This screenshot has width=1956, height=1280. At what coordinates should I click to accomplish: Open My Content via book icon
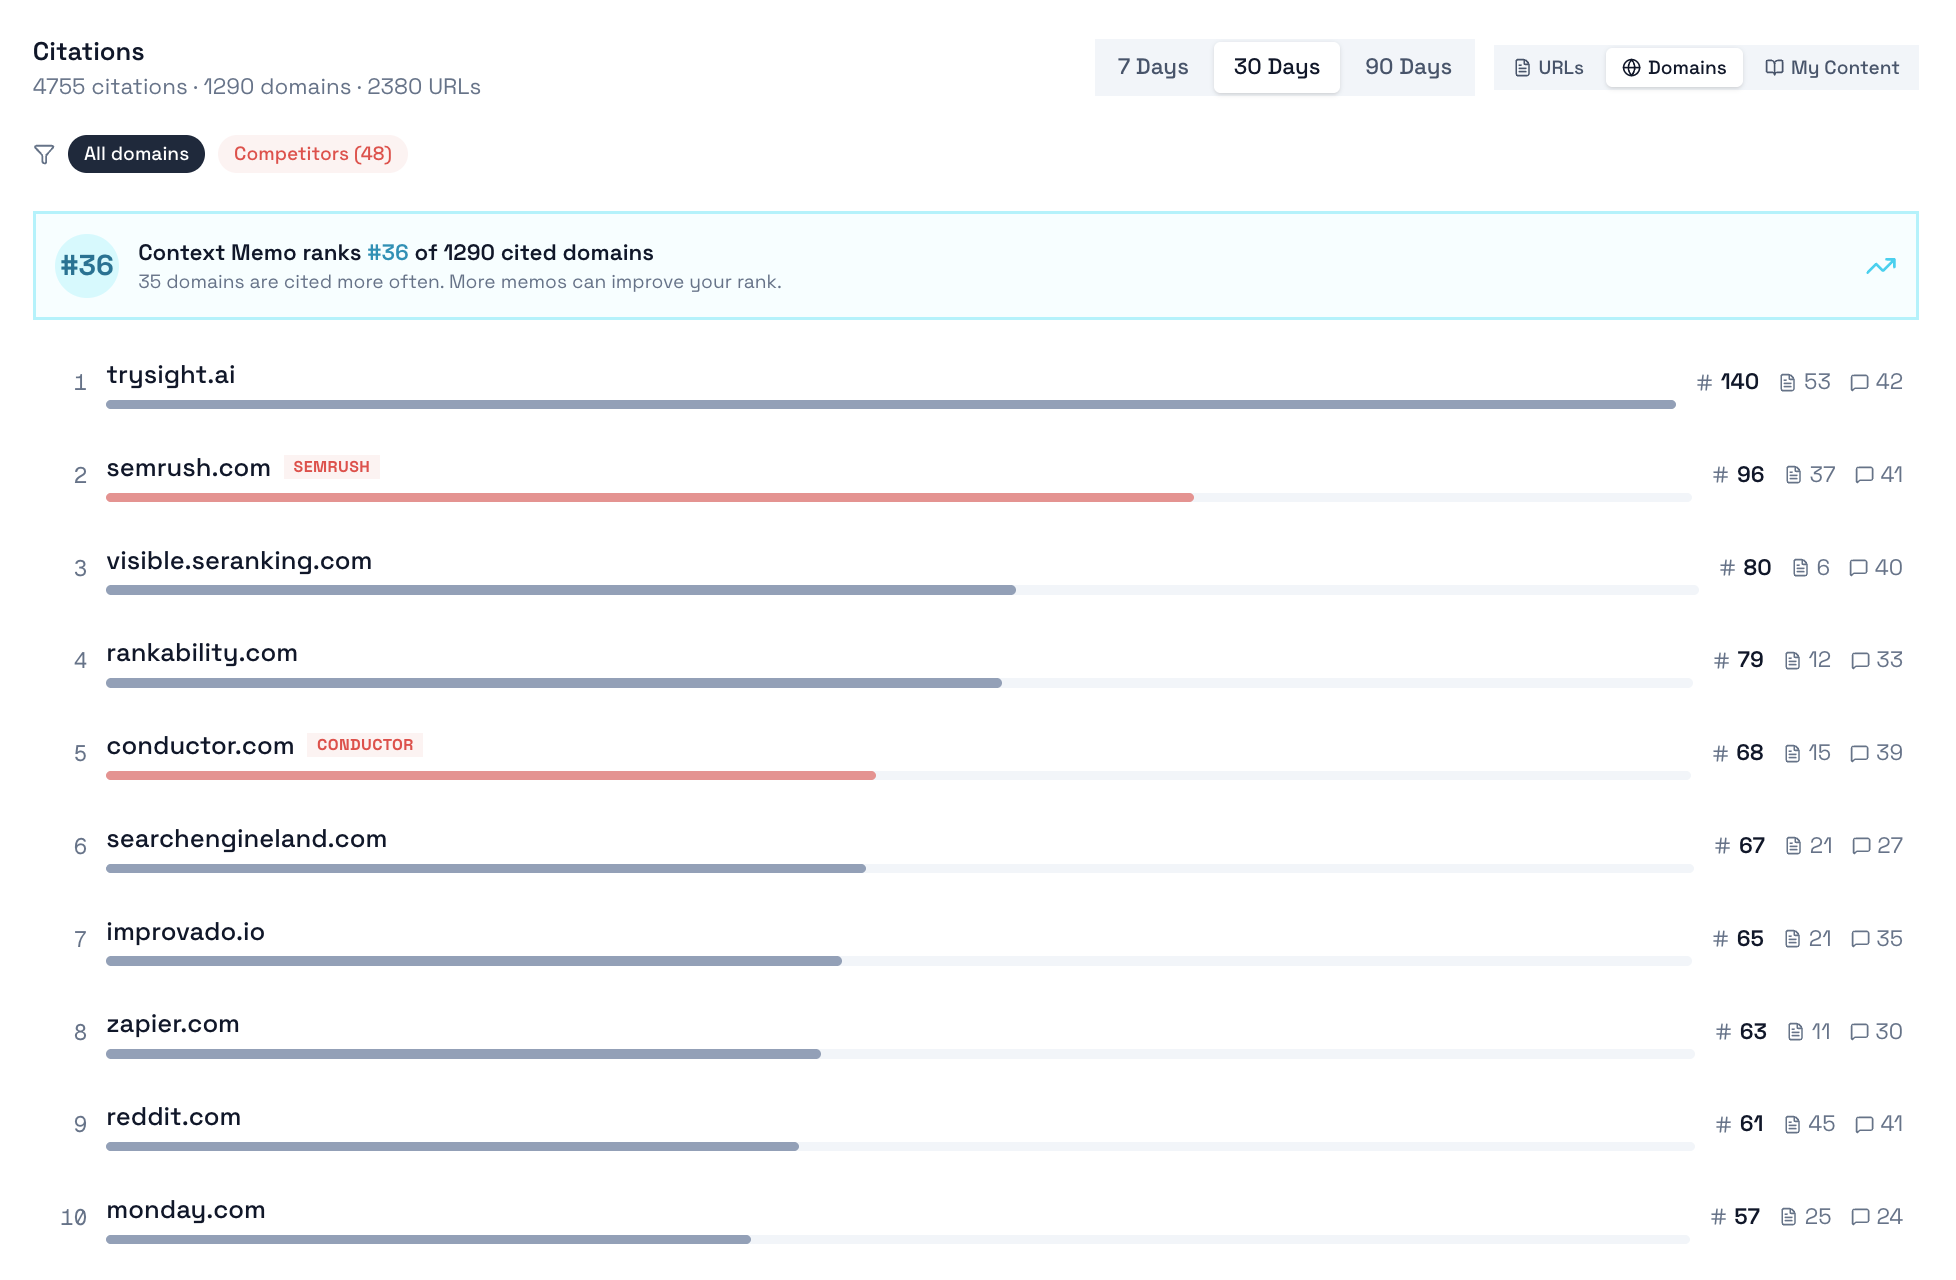click(1832, 67)
